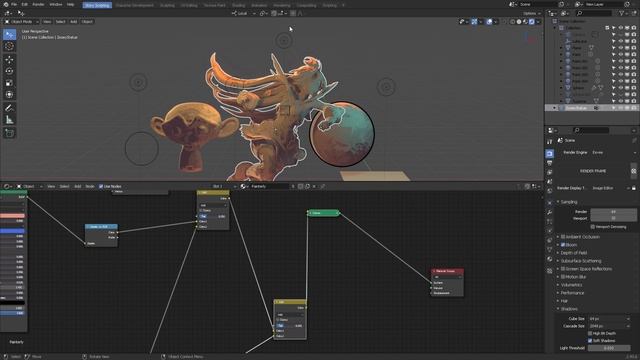
Task: Open node editor Node menu
Action: [x=90, y=186]
